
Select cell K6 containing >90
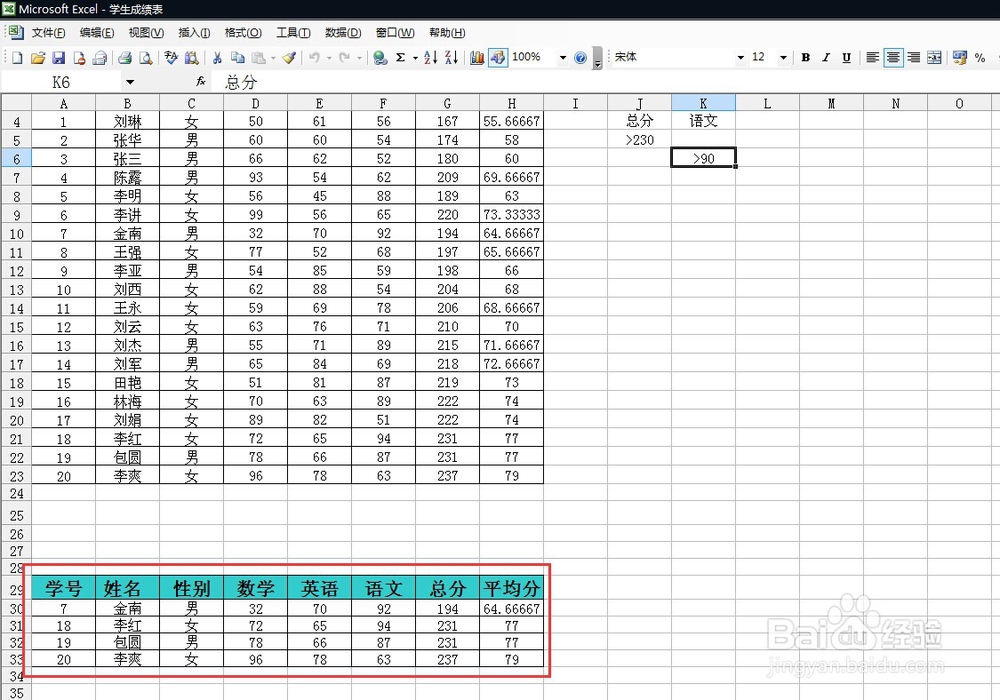tap(703, 158)
